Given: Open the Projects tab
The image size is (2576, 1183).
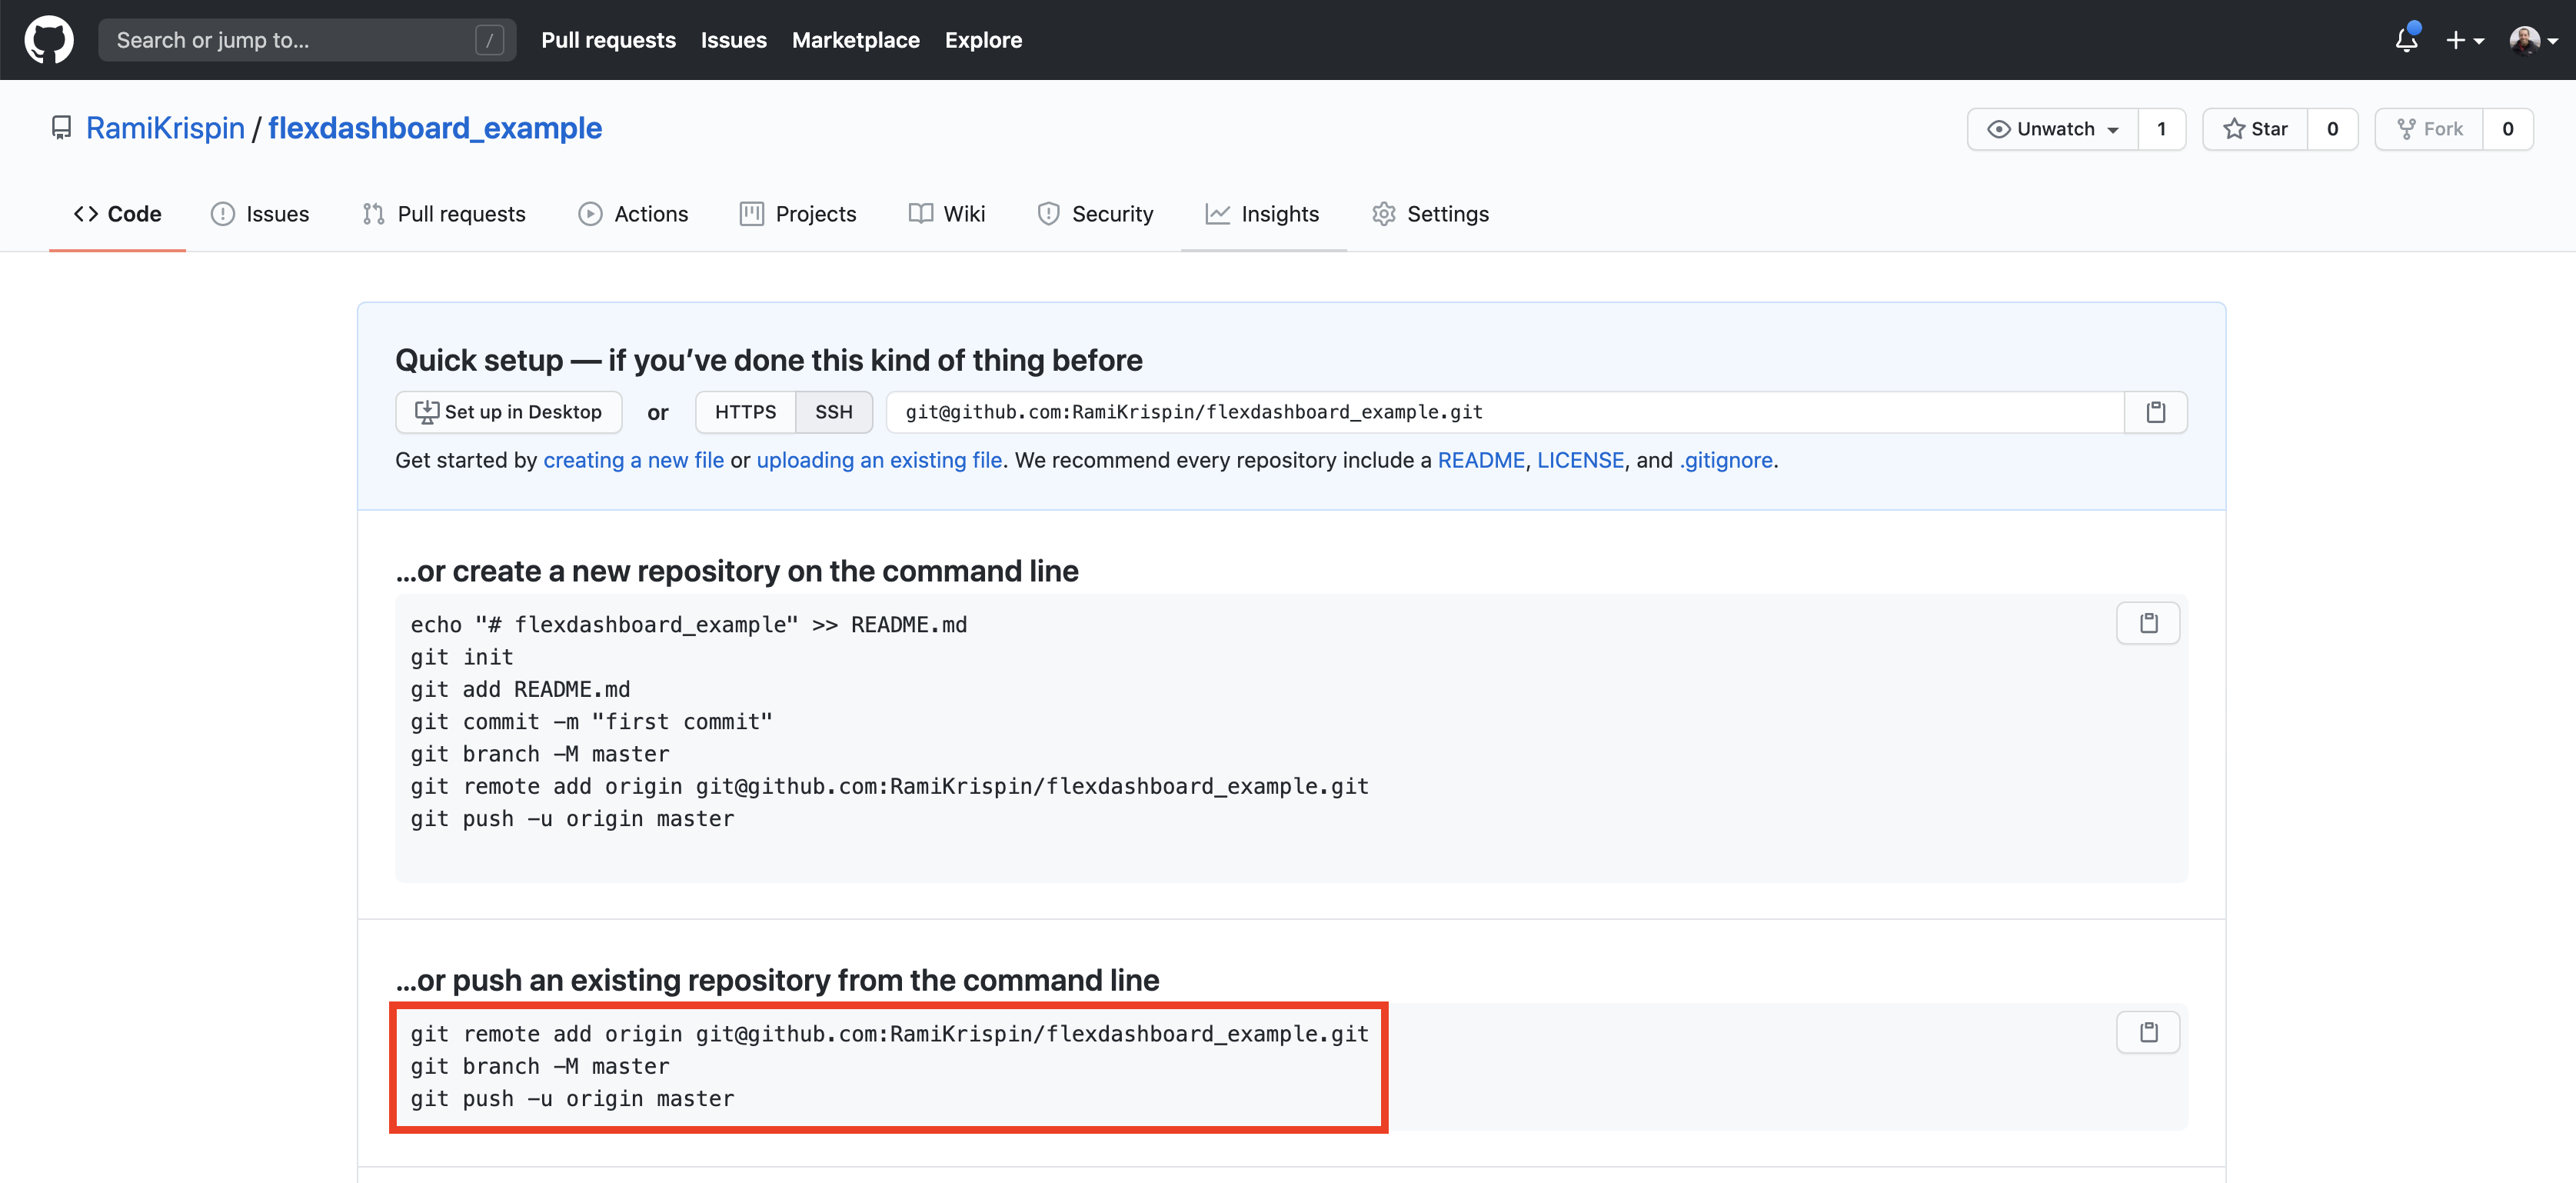Looking at the screenshot, I should [x=798, y=214].
